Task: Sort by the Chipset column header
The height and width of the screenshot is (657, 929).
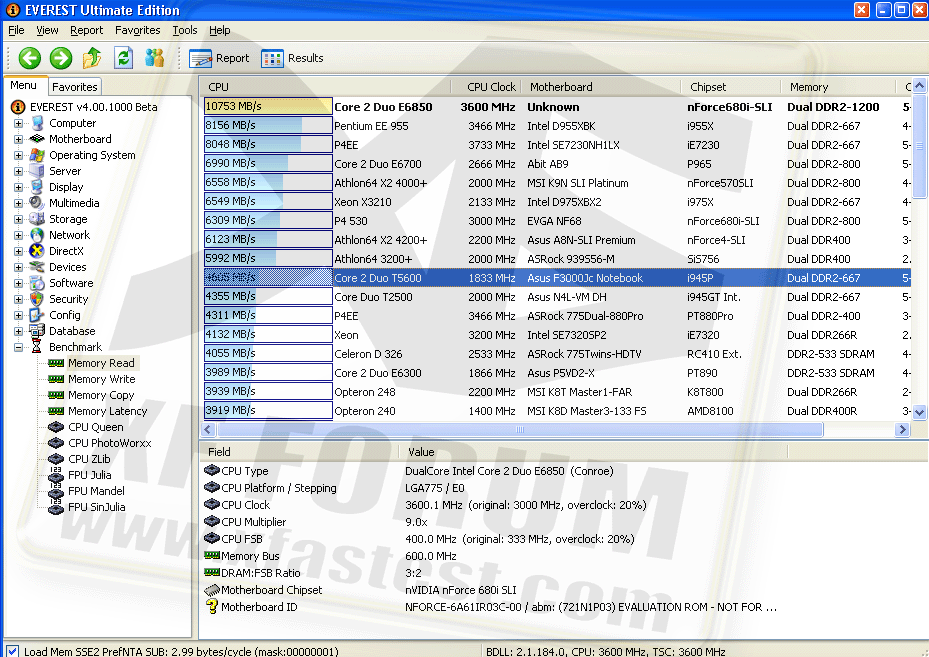Action: pos(731,87)
